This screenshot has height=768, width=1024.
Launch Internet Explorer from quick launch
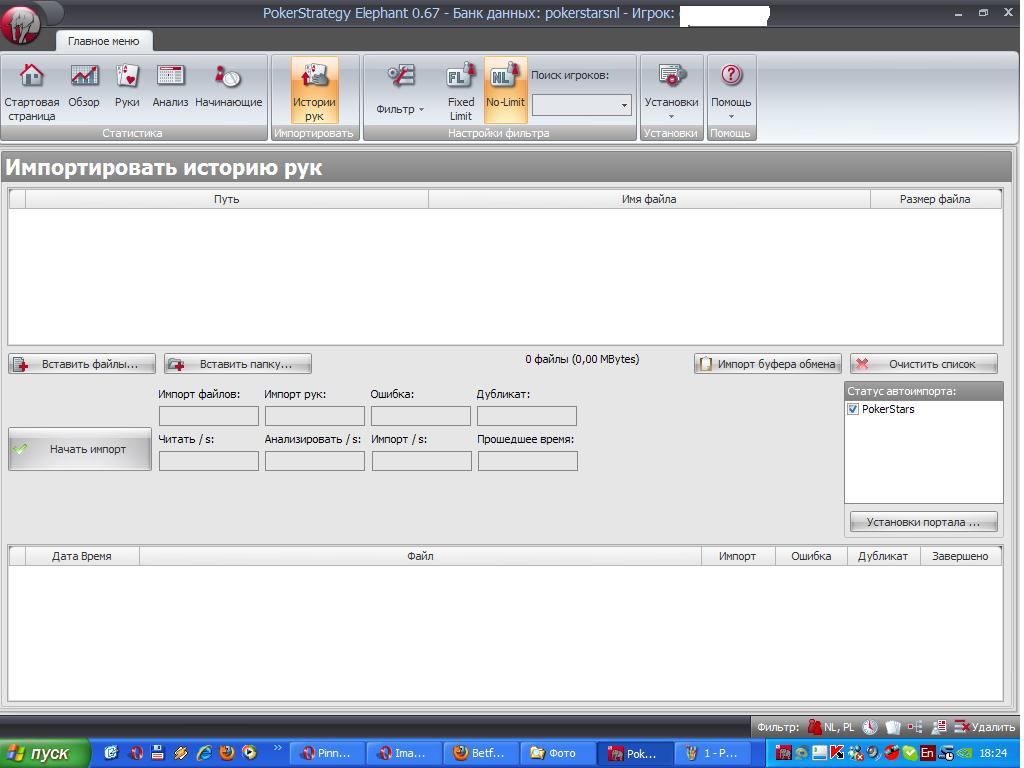tap(204, 753)
